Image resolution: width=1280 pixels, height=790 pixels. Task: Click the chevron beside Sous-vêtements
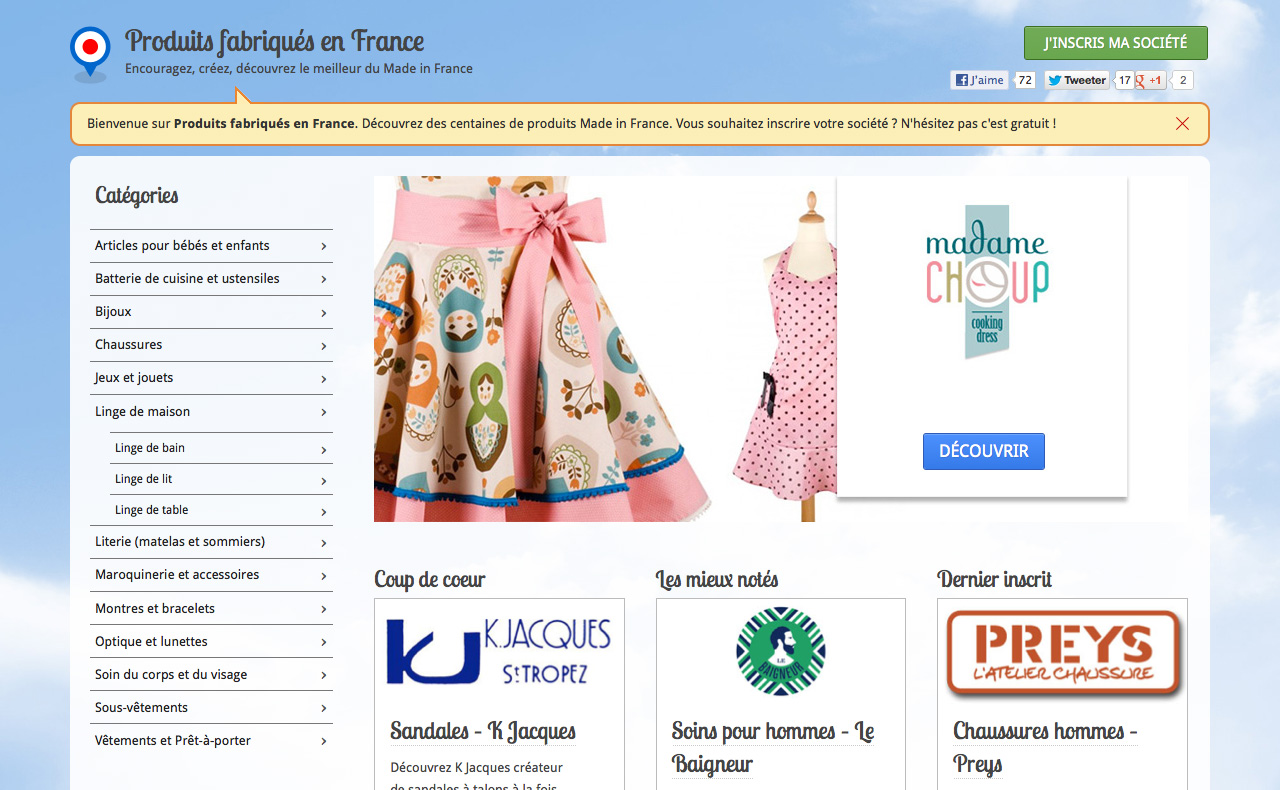(x=324, y=709)
